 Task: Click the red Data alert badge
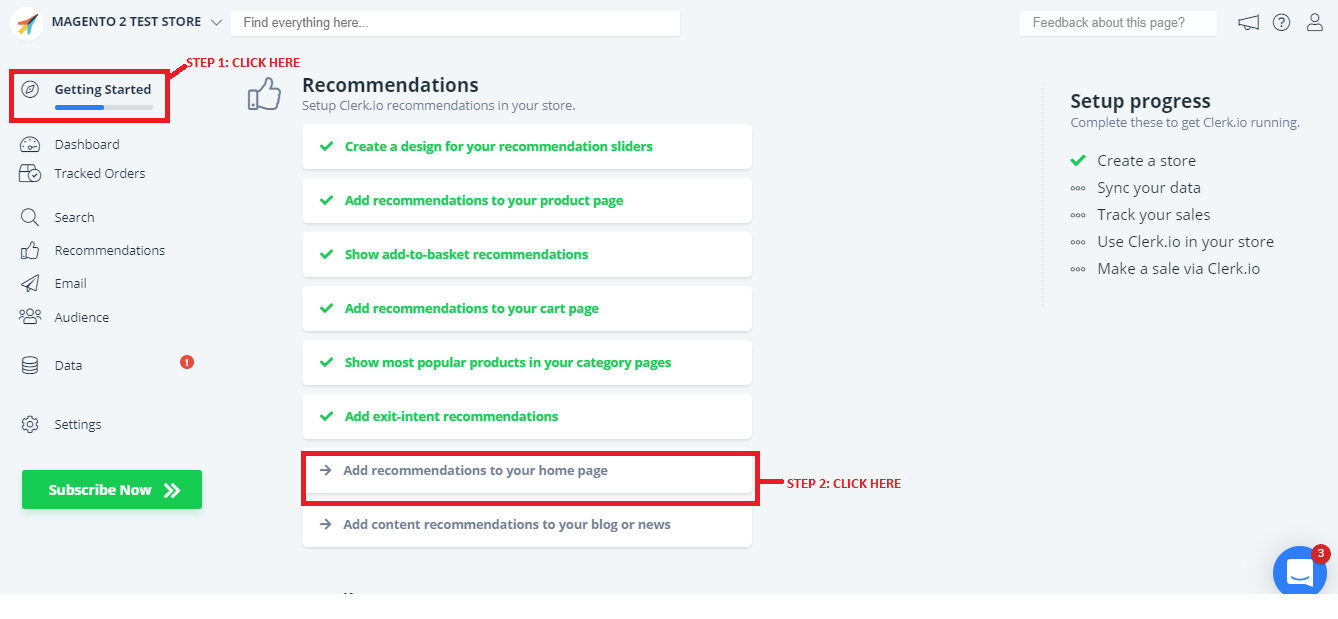pos(187,362)
